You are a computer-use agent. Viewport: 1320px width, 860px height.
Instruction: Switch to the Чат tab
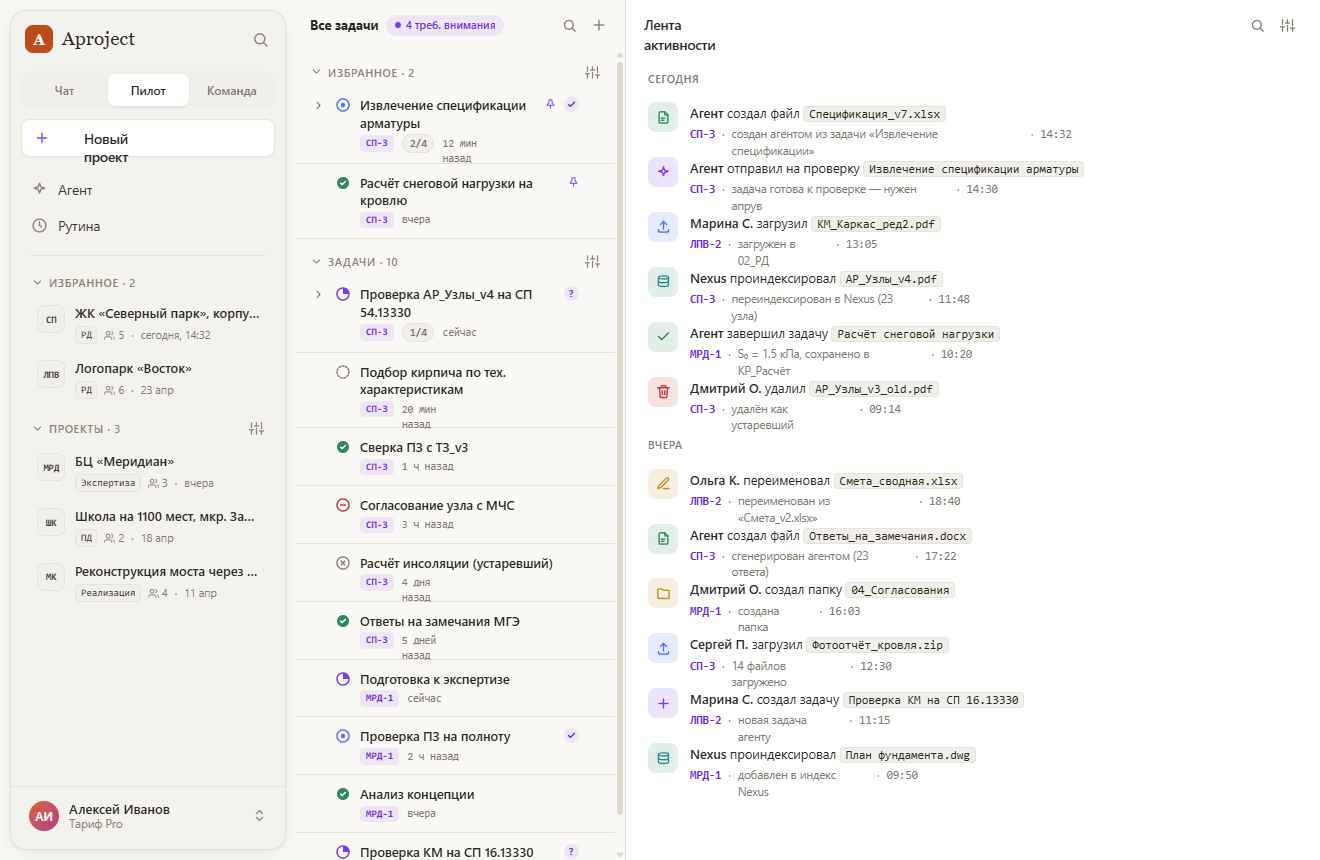coord(64,90)
